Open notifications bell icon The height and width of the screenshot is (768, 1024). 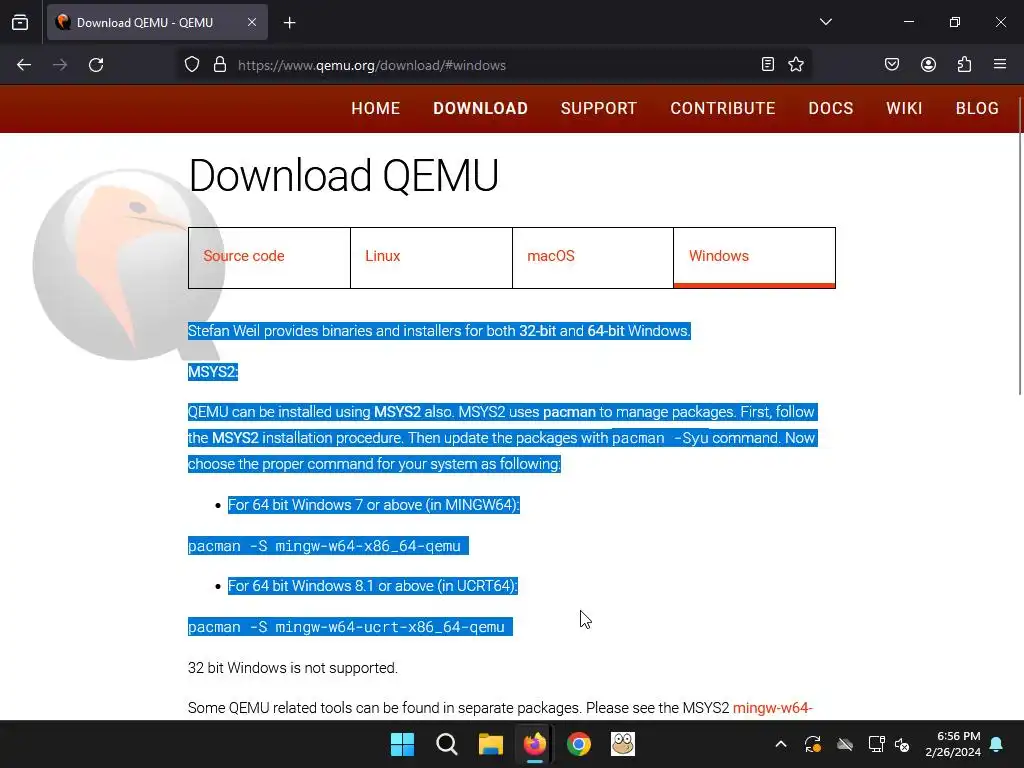click(997, 744)
